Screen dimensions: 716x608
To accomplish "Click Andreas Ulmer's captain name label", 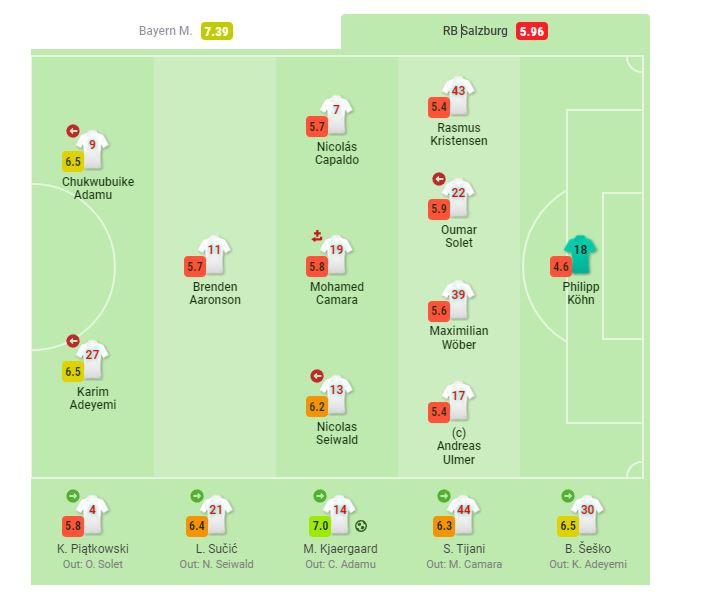I will (x=458, y=446).
